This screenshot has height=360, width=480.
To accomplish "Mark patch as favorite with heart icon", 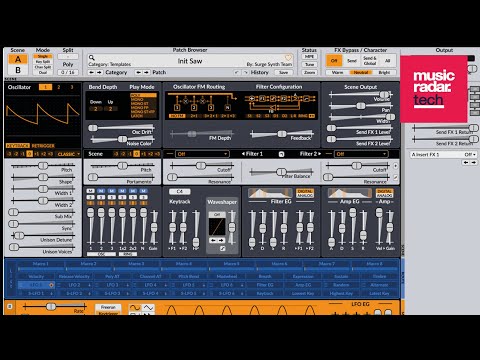I will [288, 57].
